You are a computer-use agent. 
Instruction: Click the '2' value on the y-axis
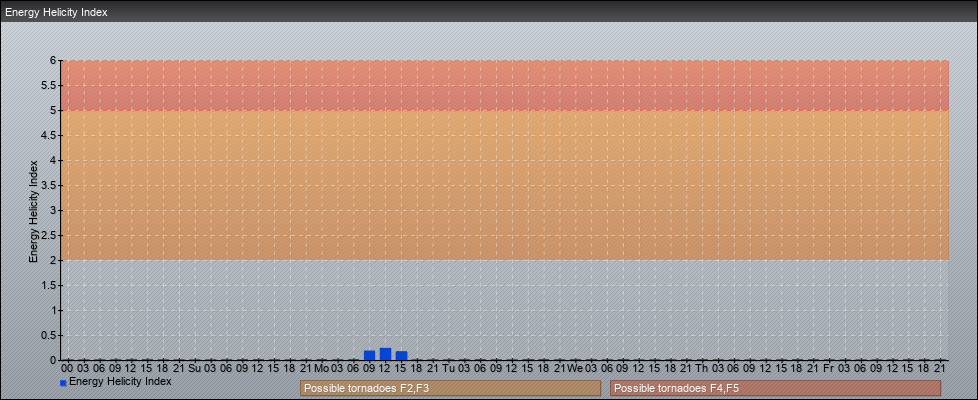pyautogui.click(x=52, y=260)
